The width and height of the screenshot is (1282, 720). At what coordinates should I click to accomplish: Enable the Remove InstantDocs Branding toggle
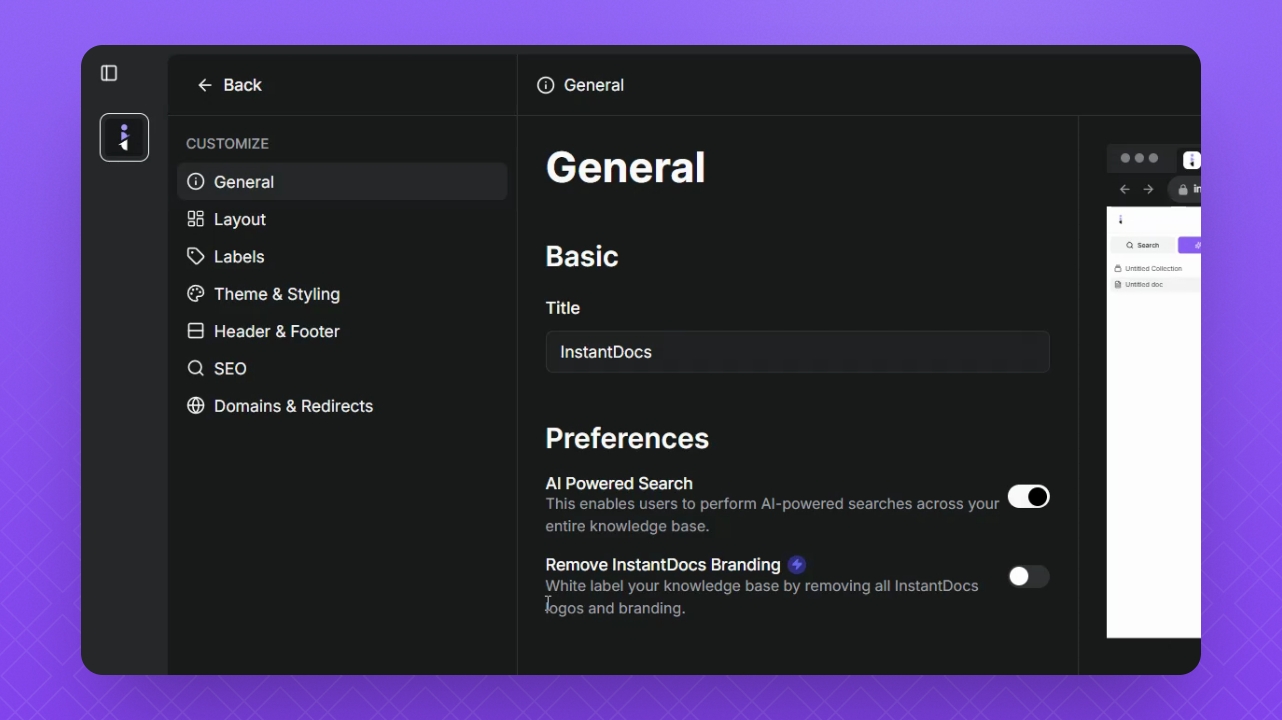(x=1028, y=576)
